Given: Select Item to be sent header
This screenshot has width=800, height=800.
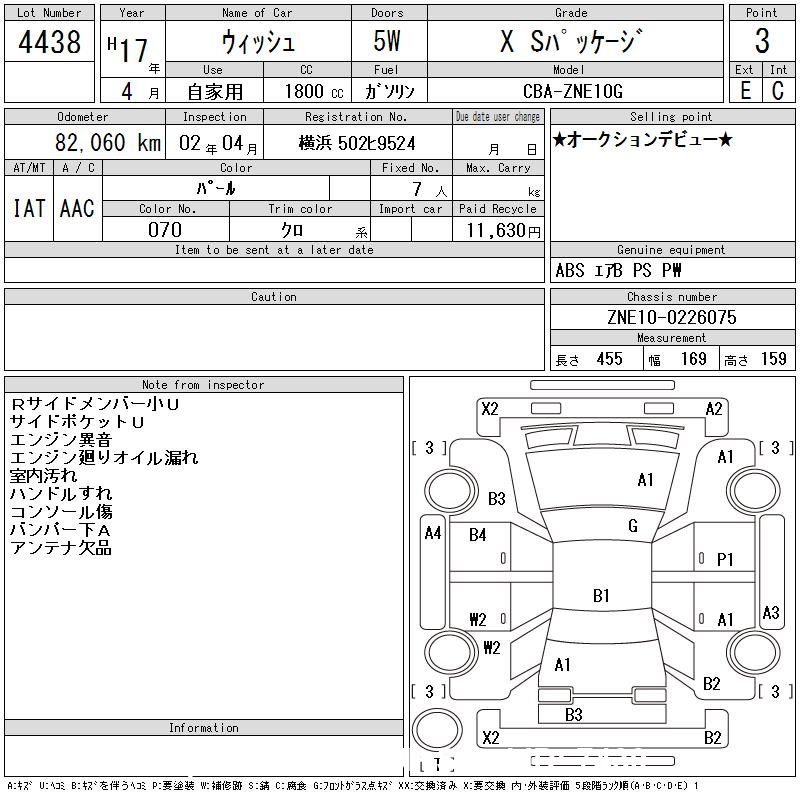Looking at the screenshot, I should (274, 249).
